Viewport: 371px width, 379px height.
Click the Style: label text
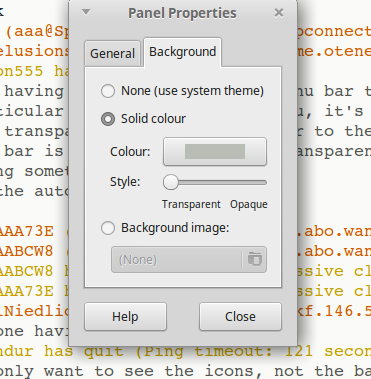coord(125,182)
